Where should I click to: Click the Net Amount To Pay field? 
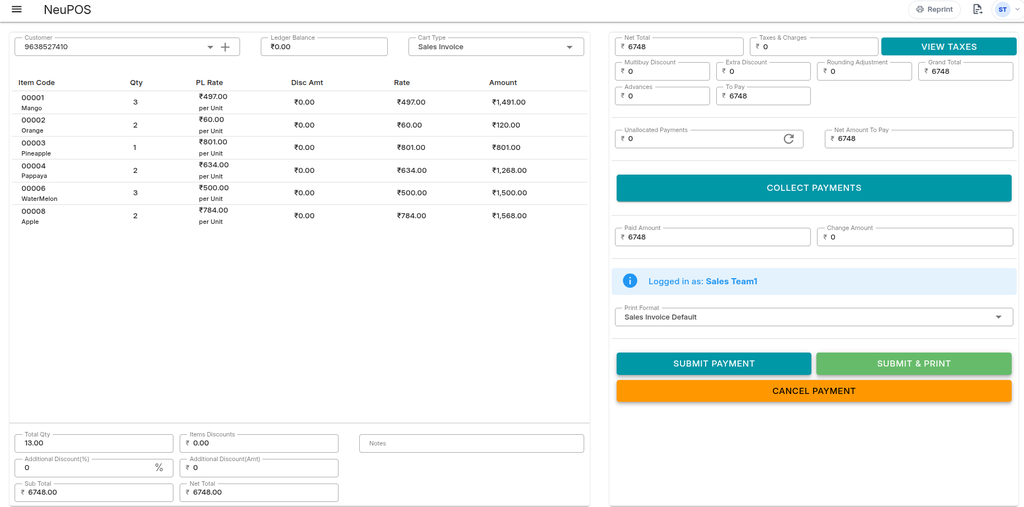click(x=919, y=139)
